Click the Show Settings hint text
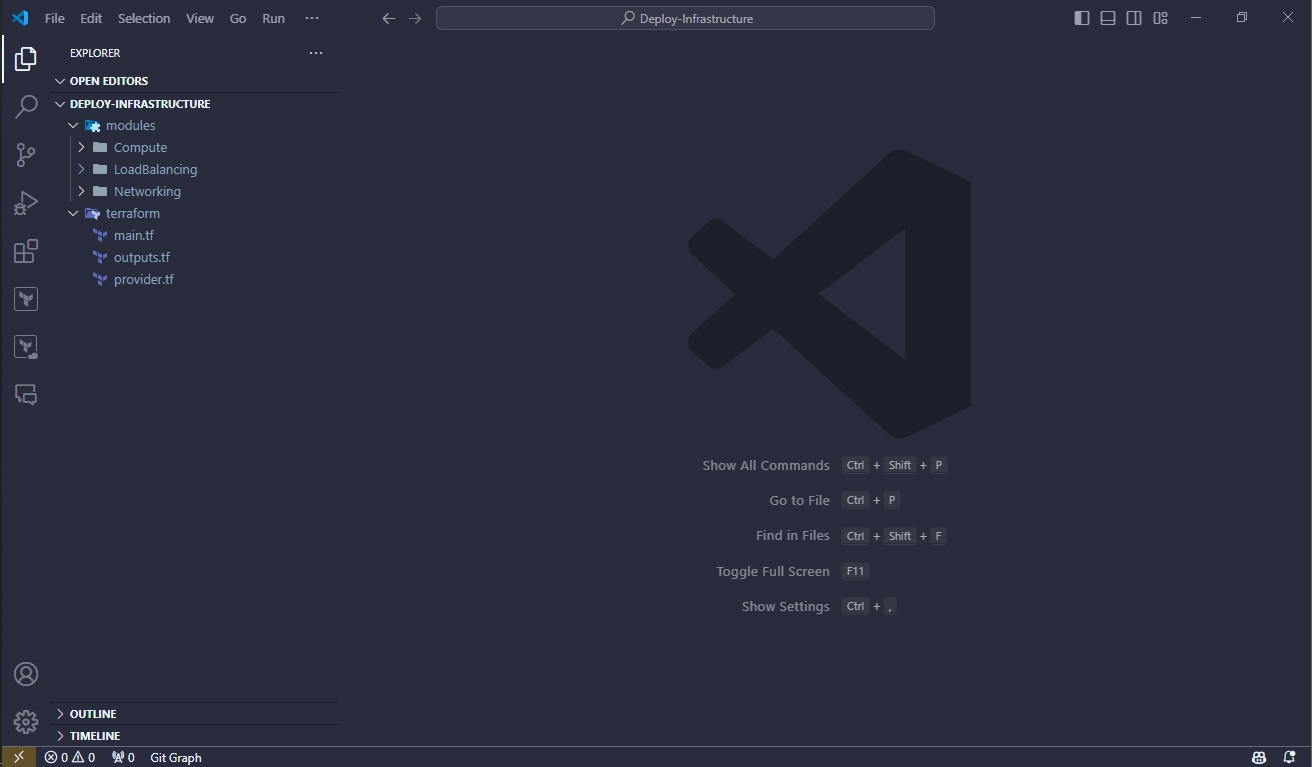This screenshot has width=1312, height=767. pyautogui.click(x=786, y=606)
